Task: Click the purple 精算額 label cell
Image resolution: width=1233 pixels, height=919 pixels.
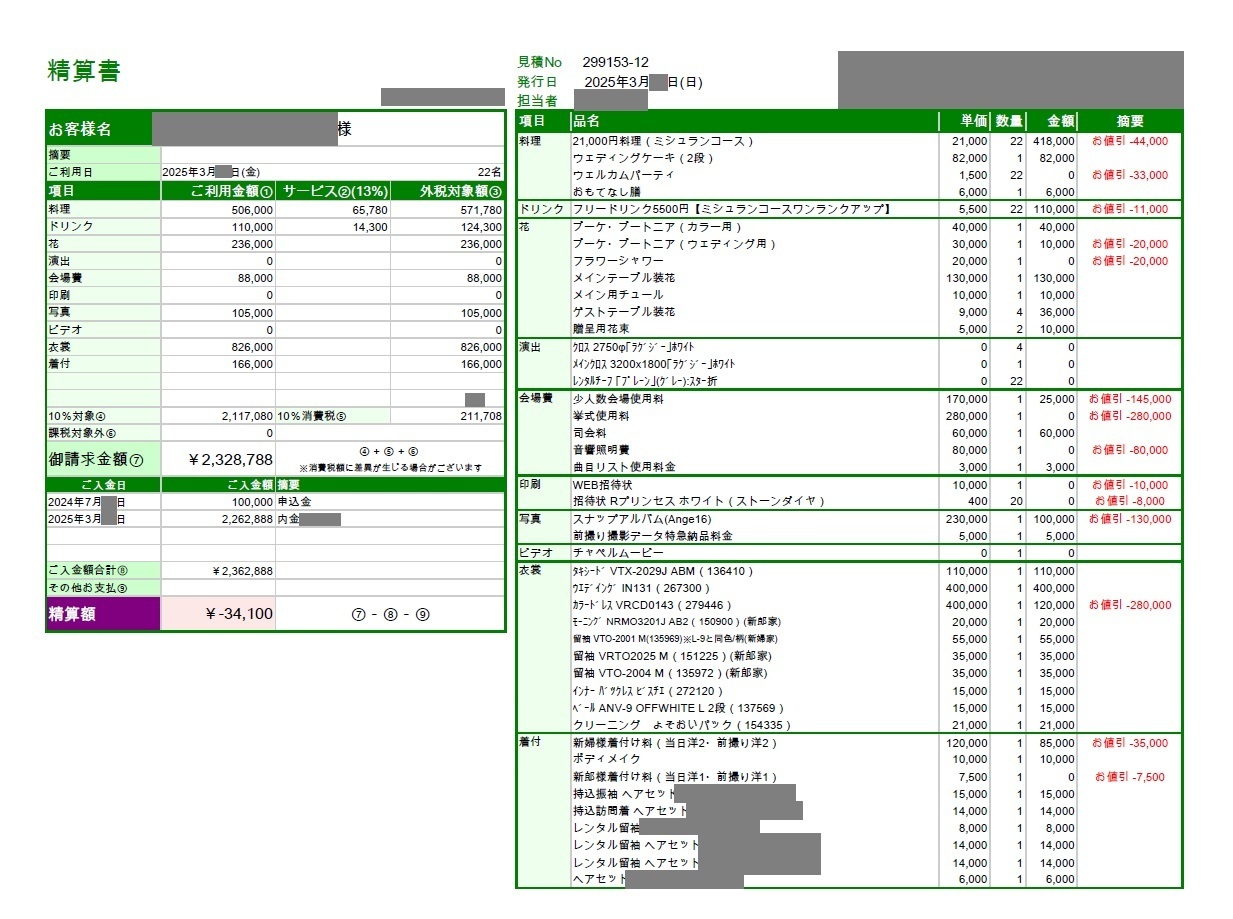Action: 103,614
